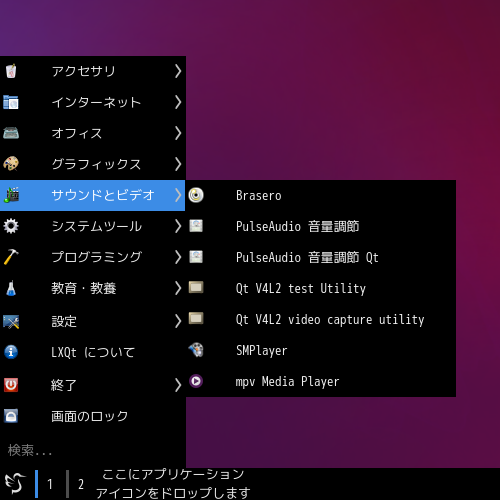Viewport: 500px width, 500px height.
Task: Open the グラフィックス menu category
Action: [93, 164]
